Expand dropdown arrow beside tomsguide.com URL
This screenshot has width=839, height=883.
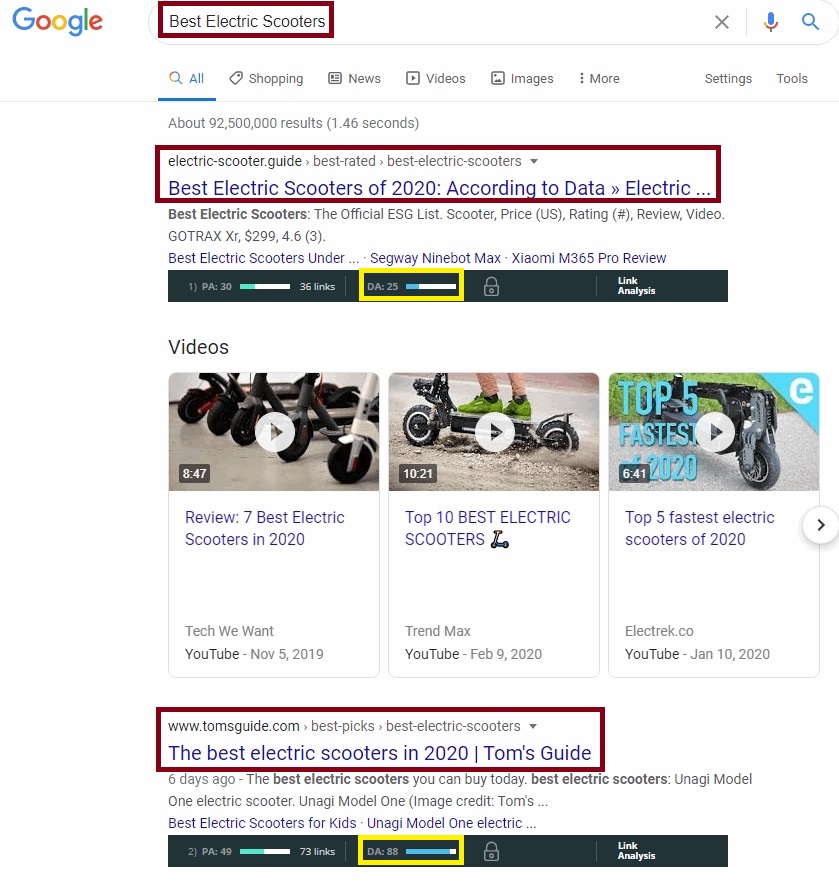(533, 726)
